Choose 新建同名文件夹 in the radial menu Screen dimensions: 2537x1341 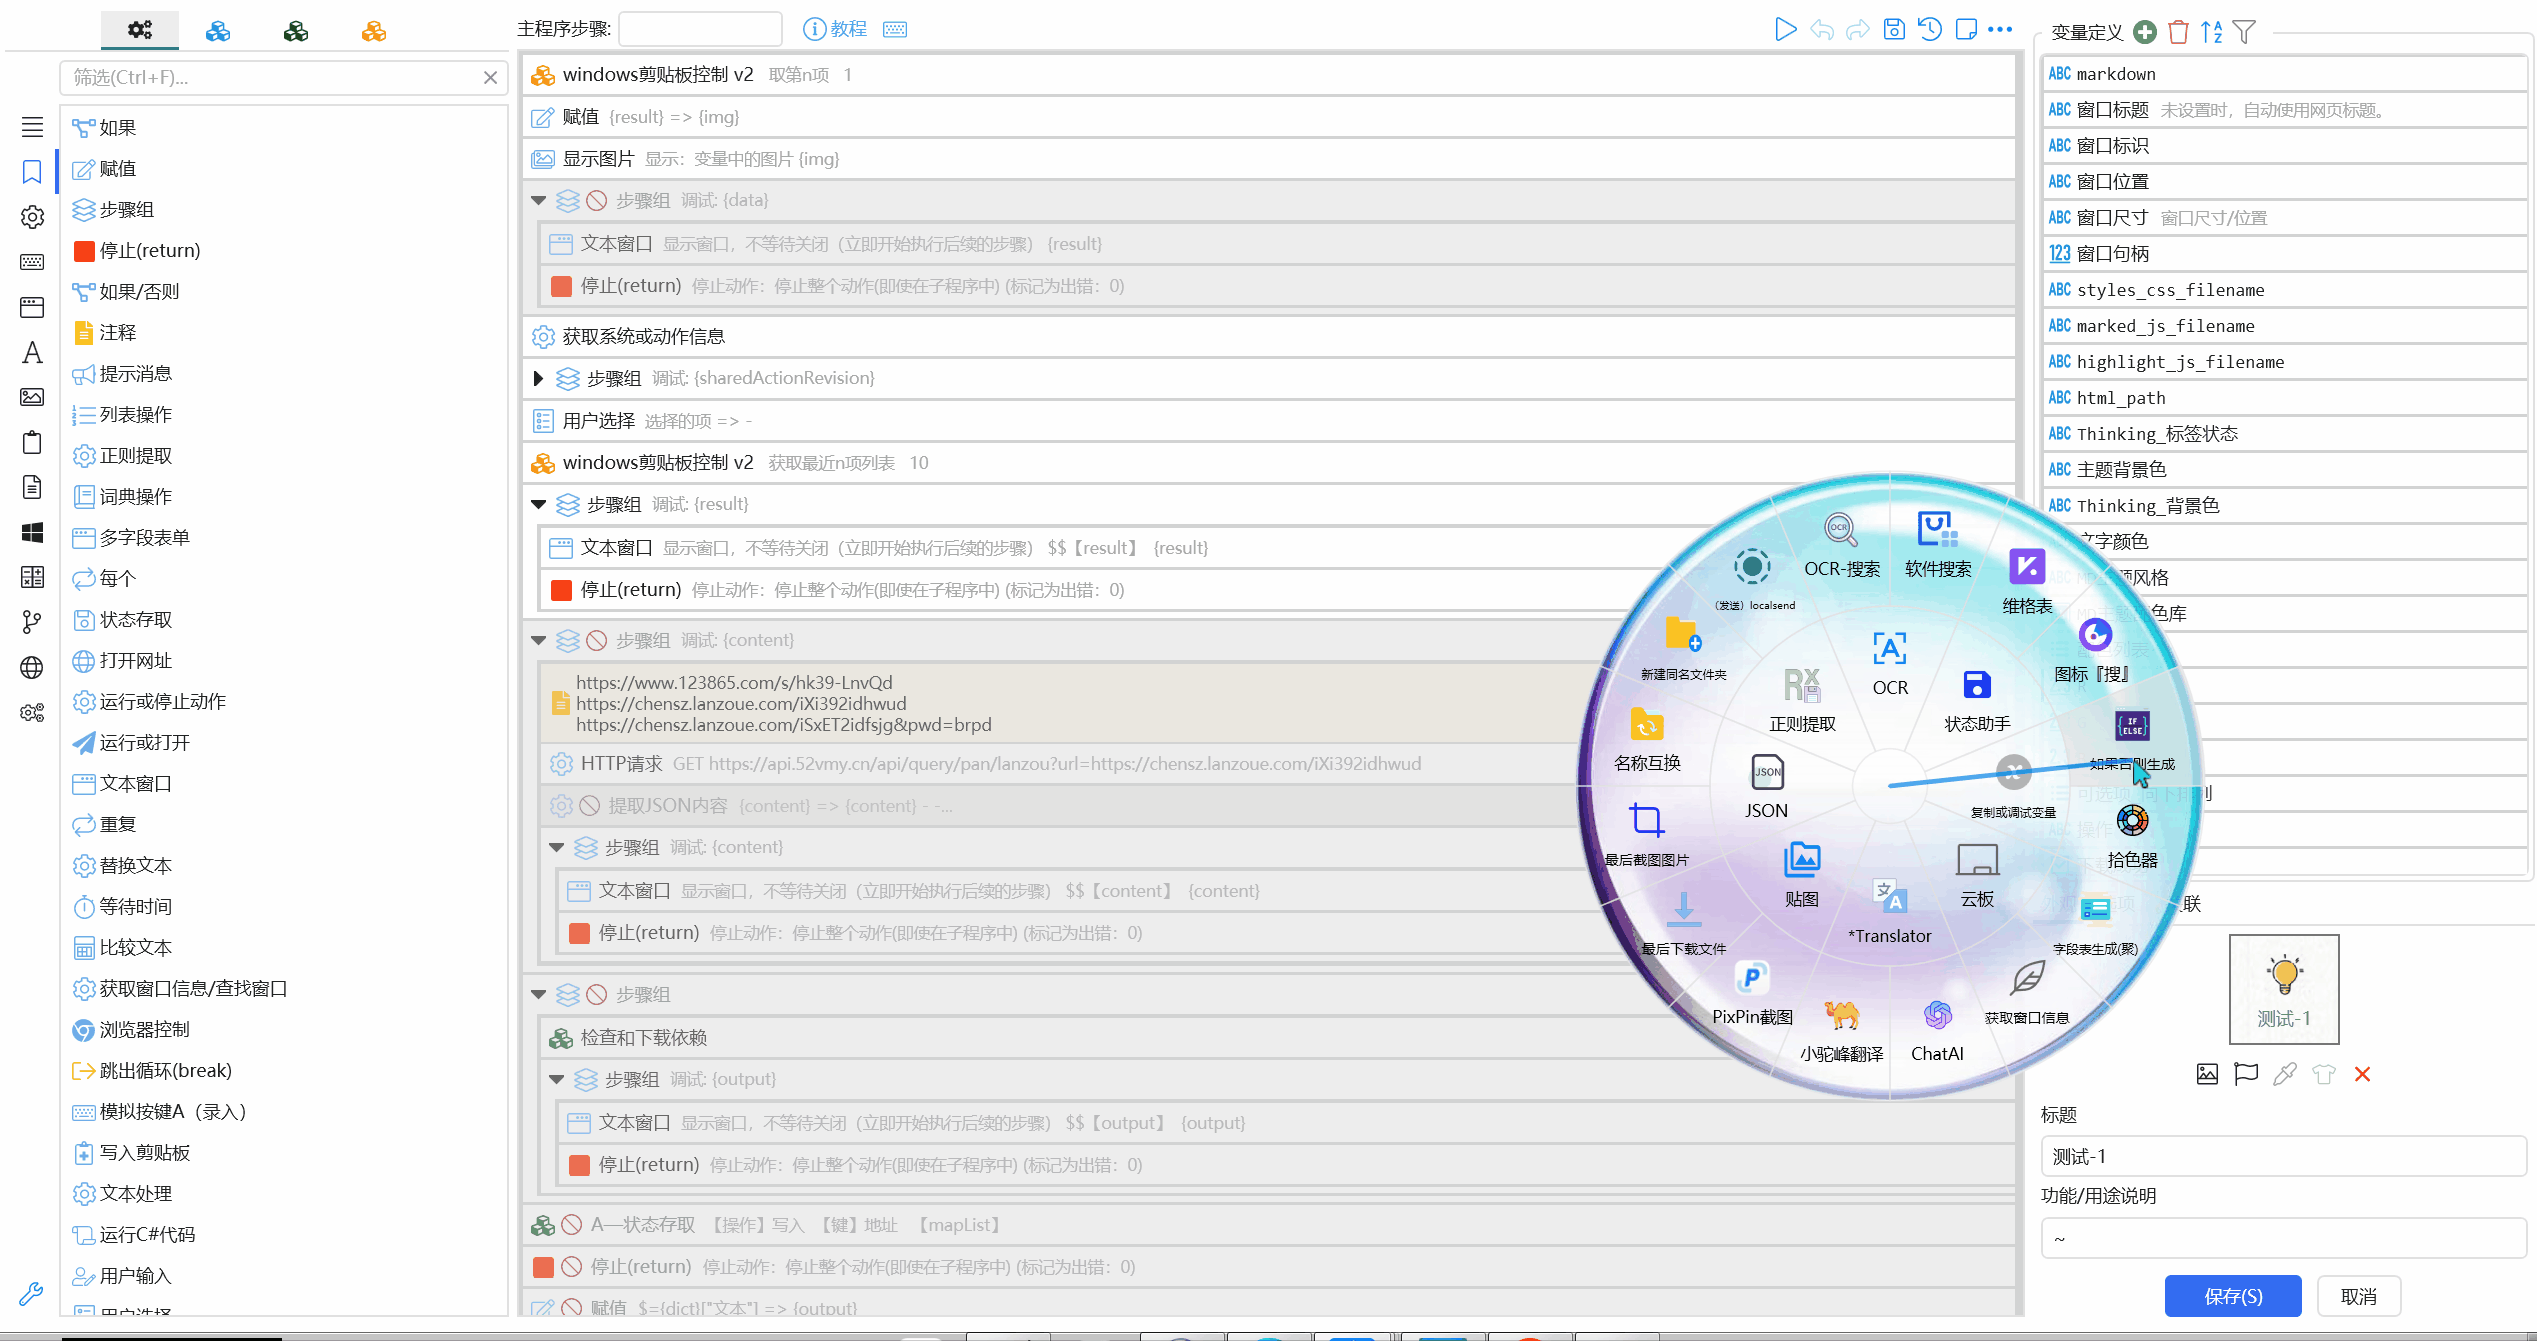1684,648
